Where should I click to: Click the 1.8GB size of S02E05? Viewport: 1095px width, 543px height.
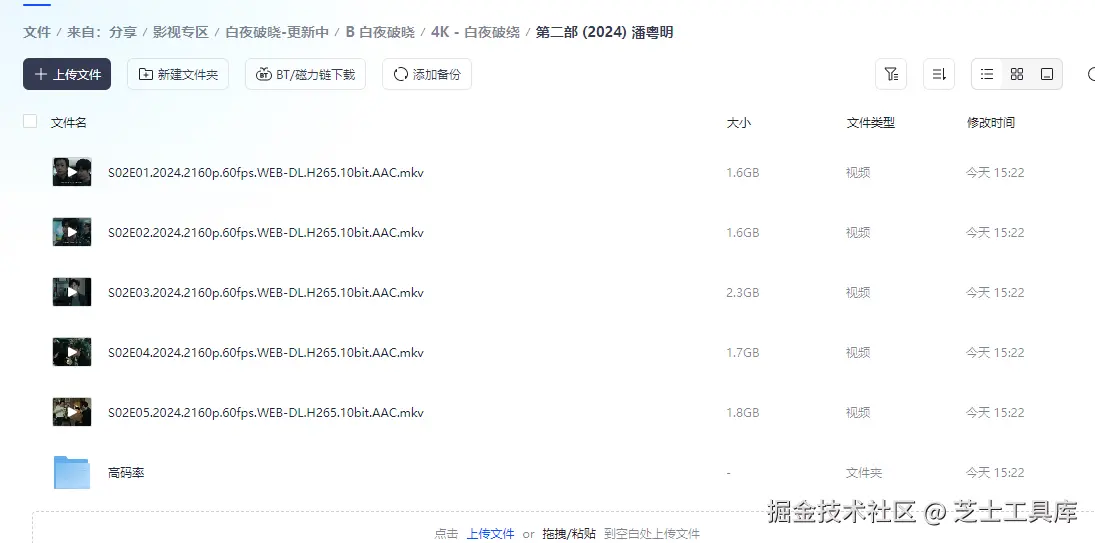(x=742, y=412)
